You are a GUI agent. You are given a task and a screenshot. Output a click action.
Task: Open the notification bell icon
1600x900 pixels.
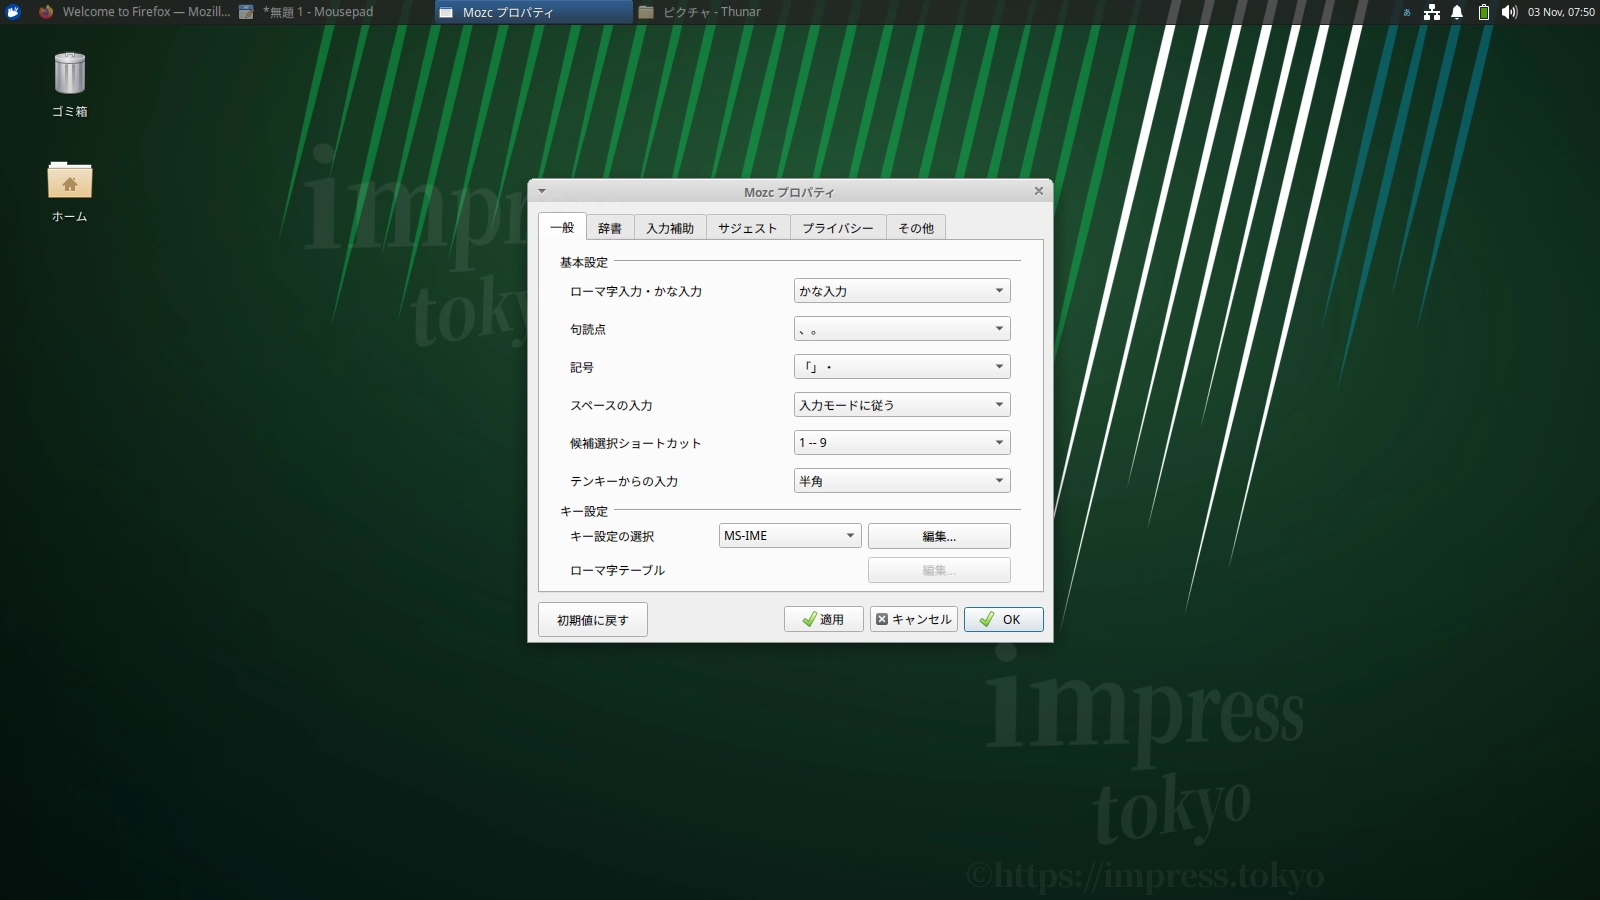[1457, 12]
